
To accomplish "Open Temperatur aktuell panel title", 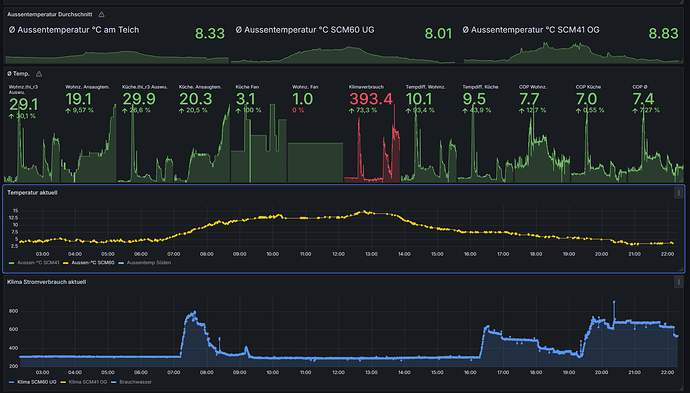I will (32, 193).
